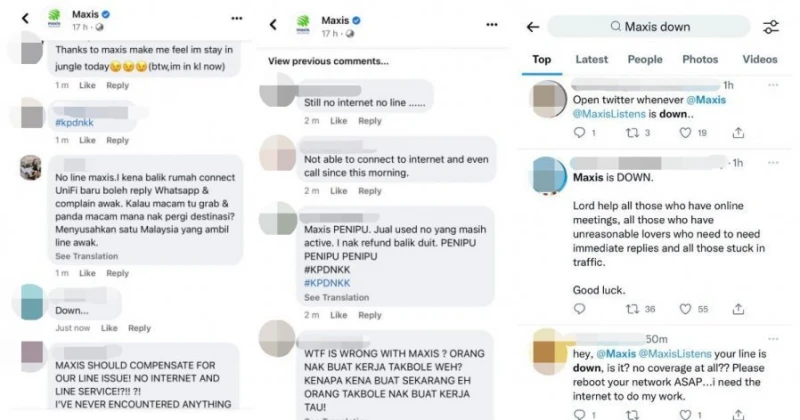Click the blue #kpdnkk hashtag
The width and height of the screenshot is (800, 420).
coord(75,121)
